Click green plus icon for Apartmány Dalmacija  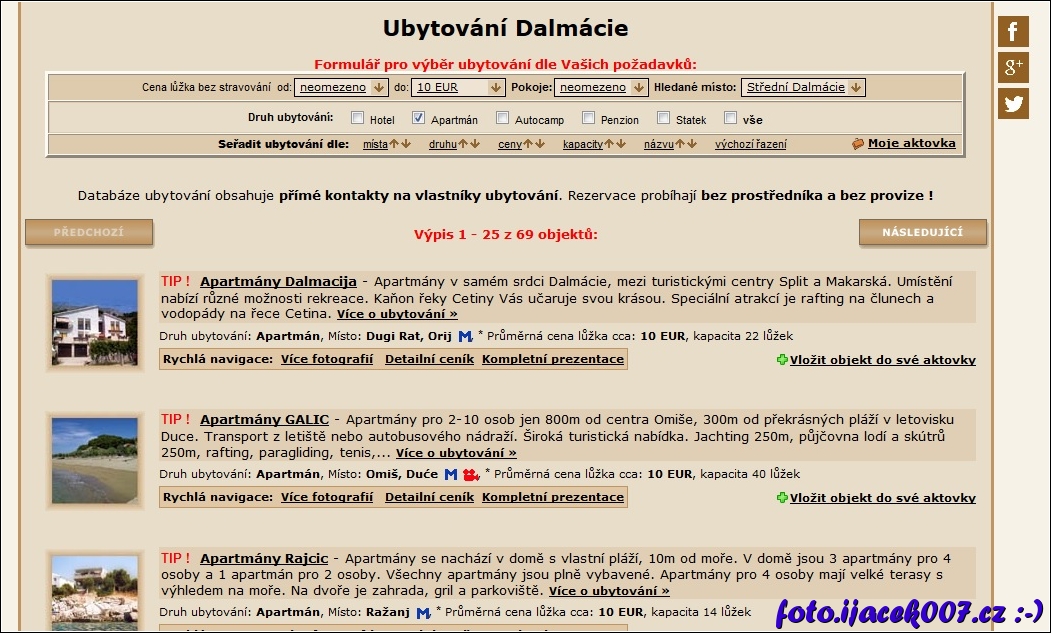(782, 360)
